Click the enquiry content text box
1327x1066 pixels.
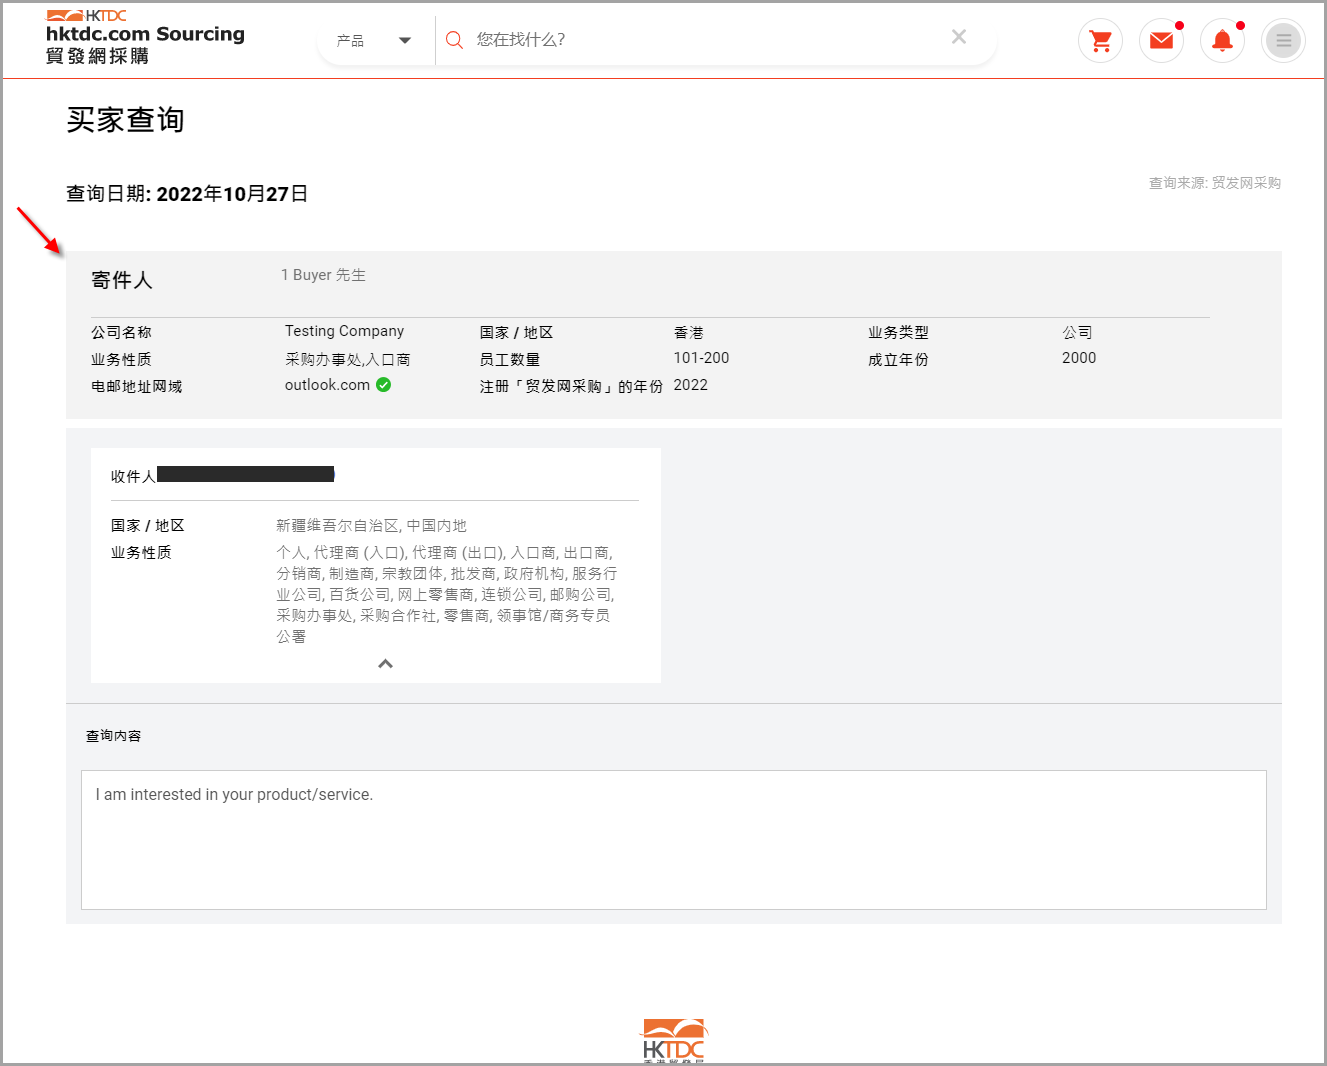click(x=673, y=840)
